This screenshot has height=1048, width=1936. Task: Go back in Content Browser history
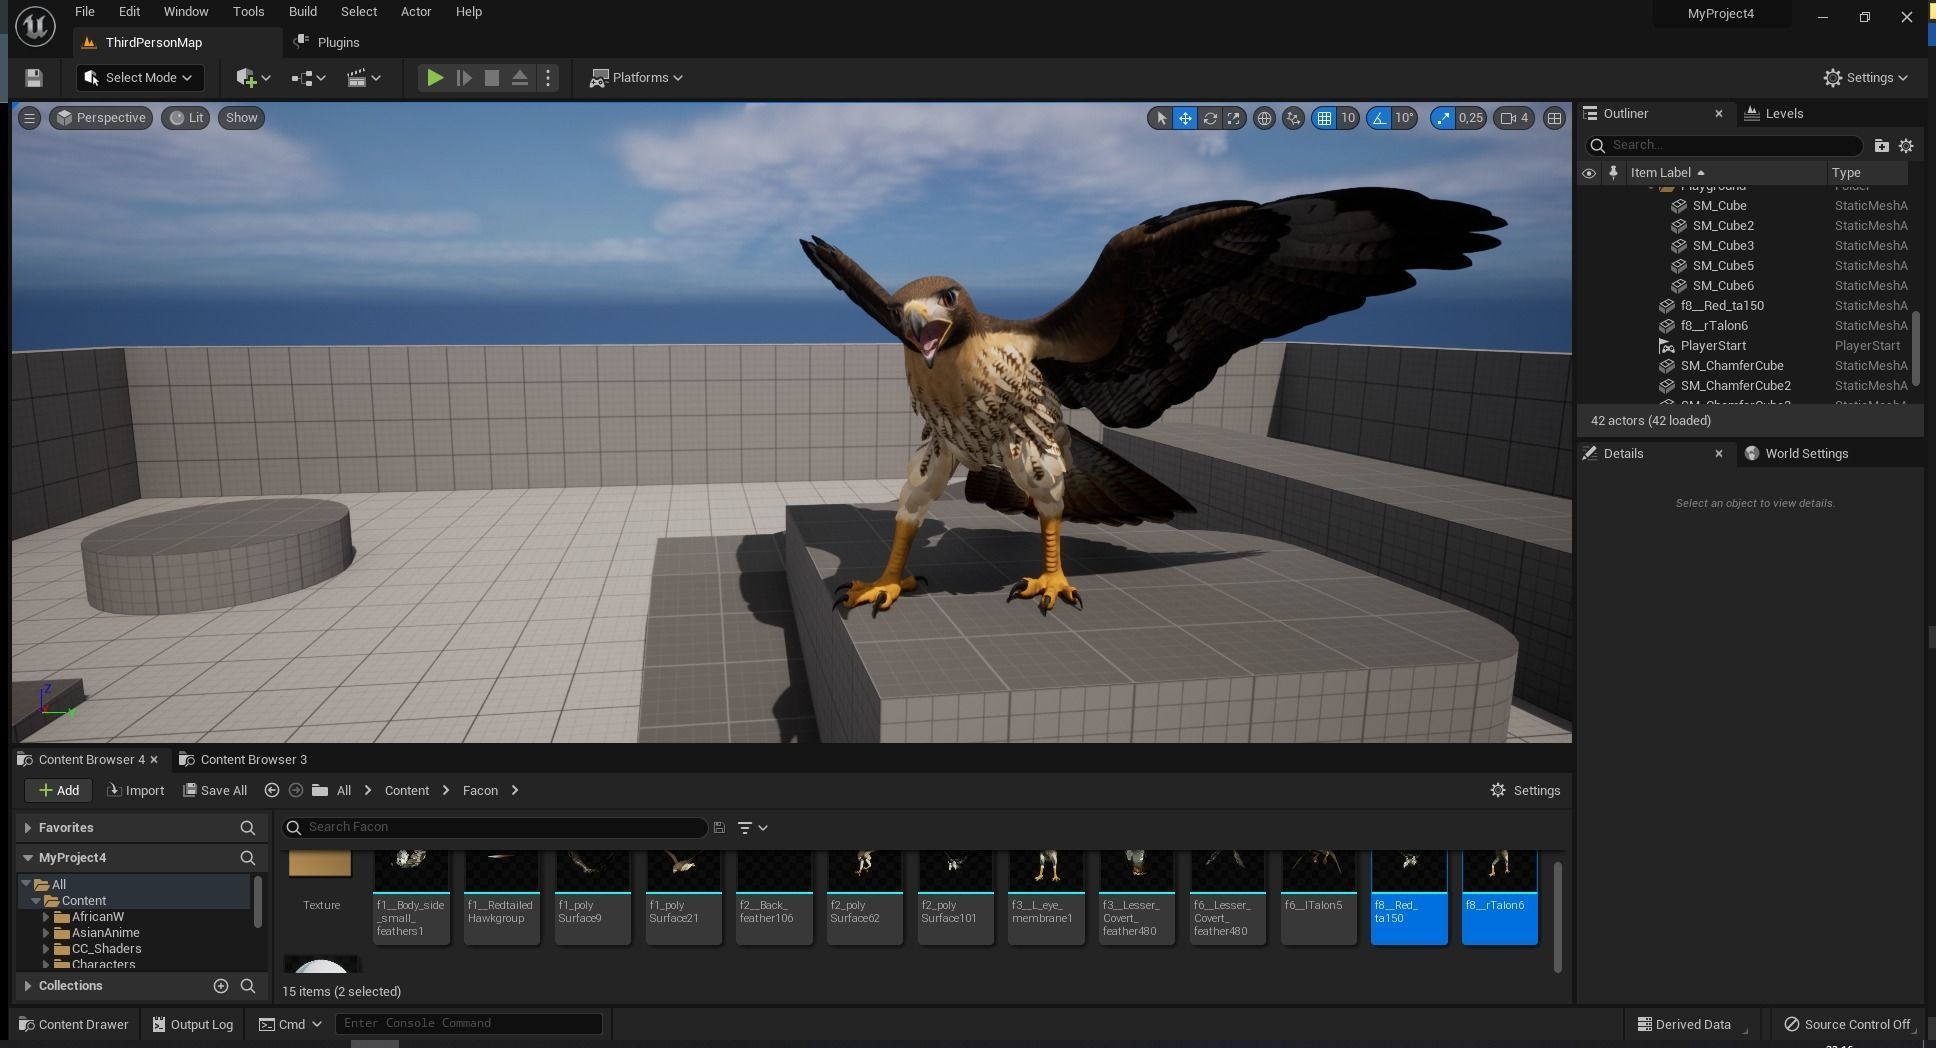point(271,791)
